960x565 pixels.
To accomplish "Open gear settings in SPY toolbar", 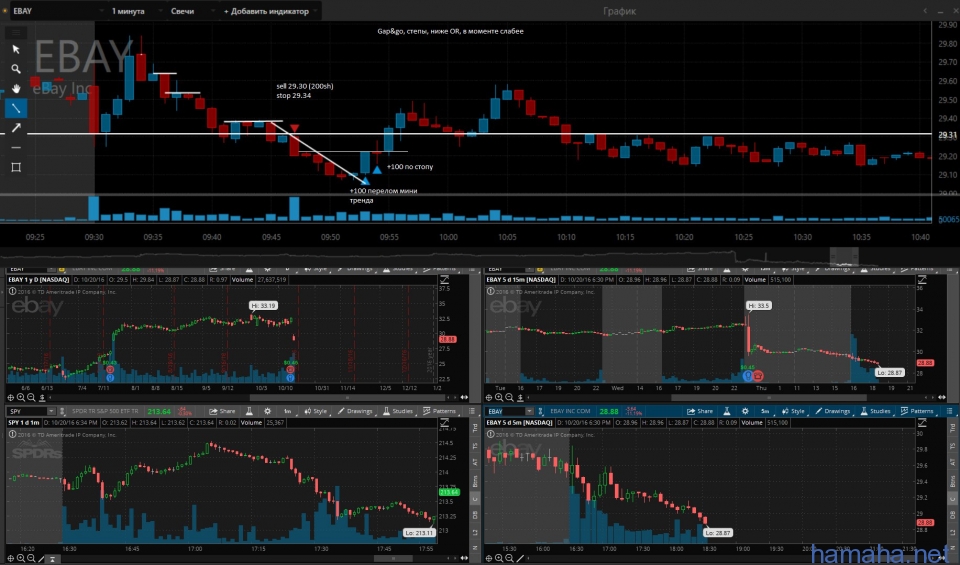I will (267, 411).
